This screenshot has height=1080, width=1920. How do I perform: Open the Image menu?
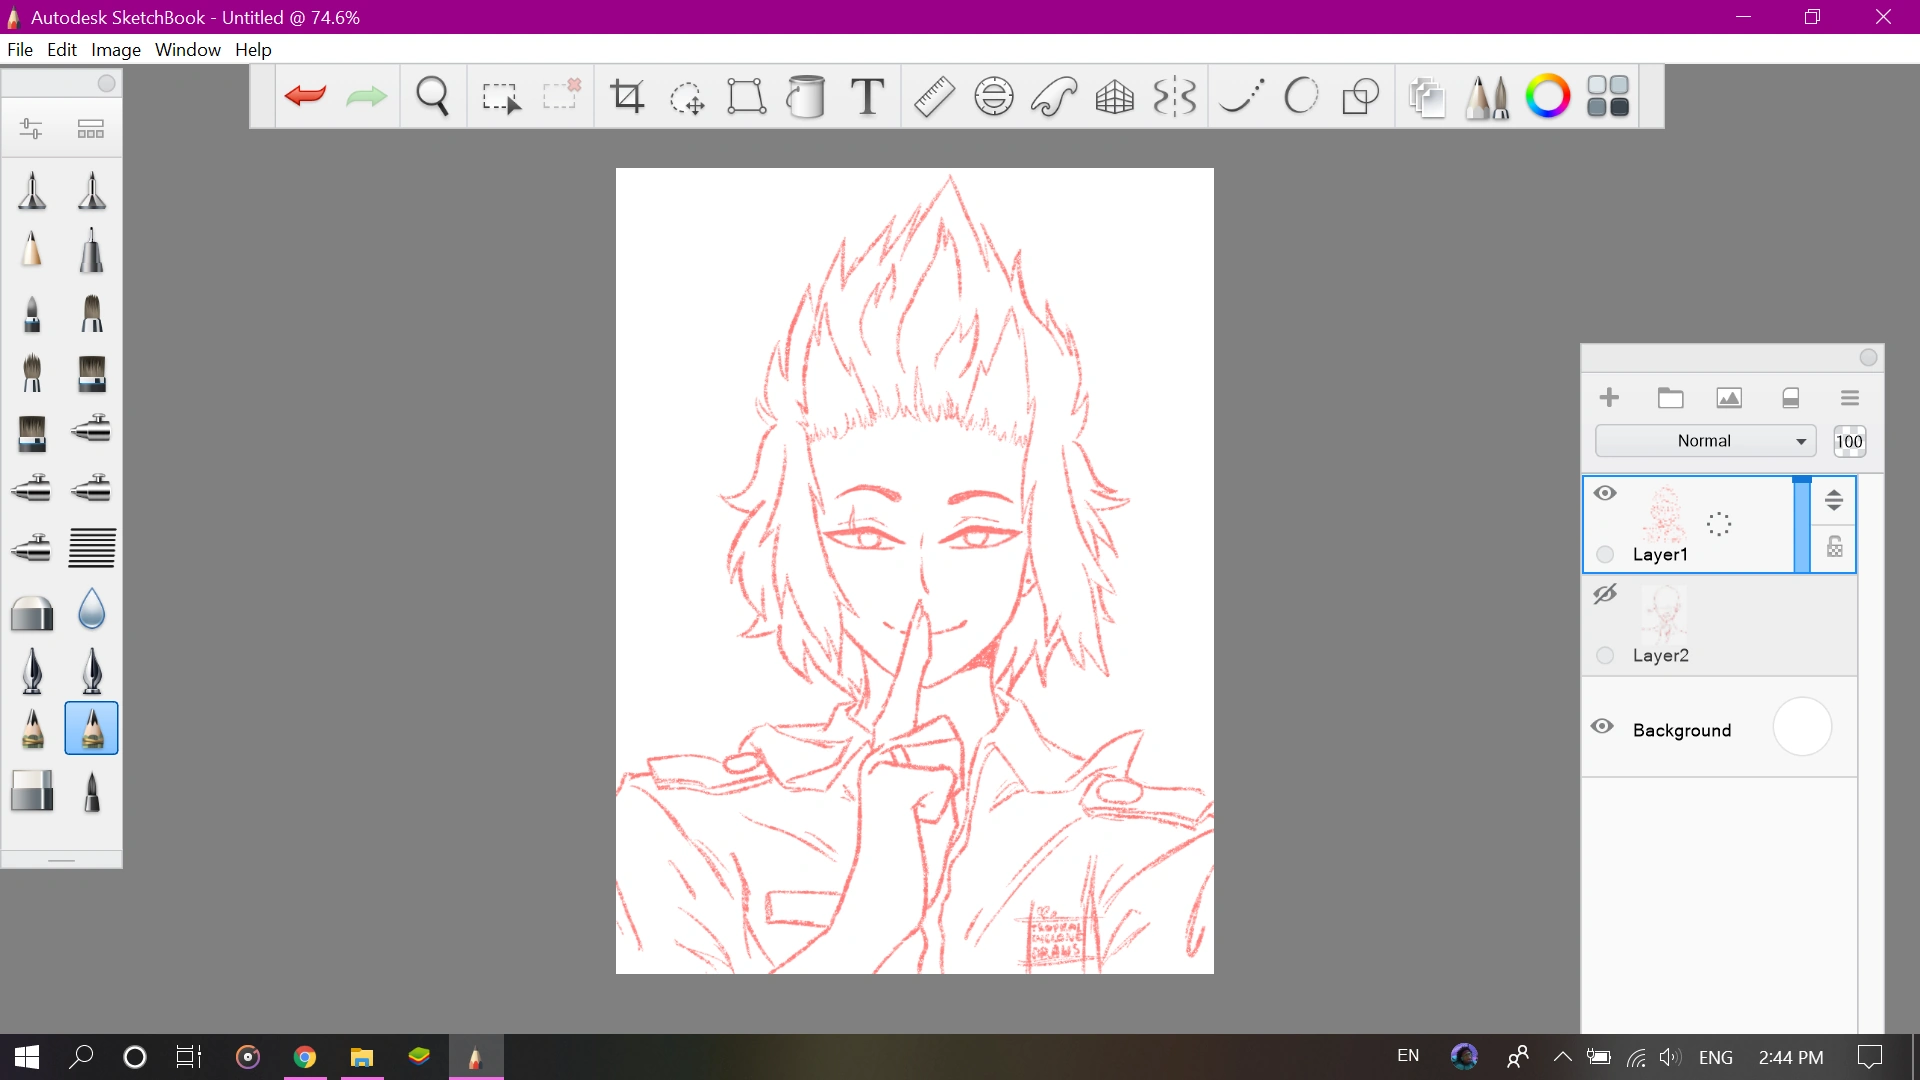click(x=116, y=50)
